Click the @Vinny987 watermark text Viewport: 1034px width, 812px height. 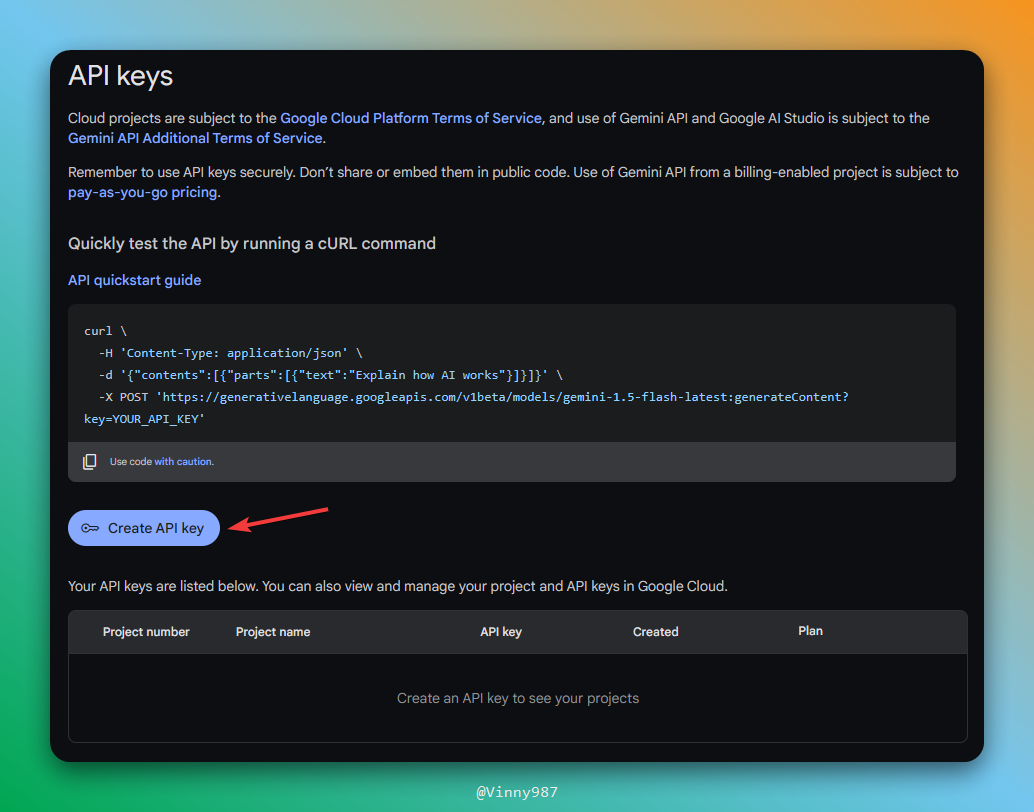point(517,792)
